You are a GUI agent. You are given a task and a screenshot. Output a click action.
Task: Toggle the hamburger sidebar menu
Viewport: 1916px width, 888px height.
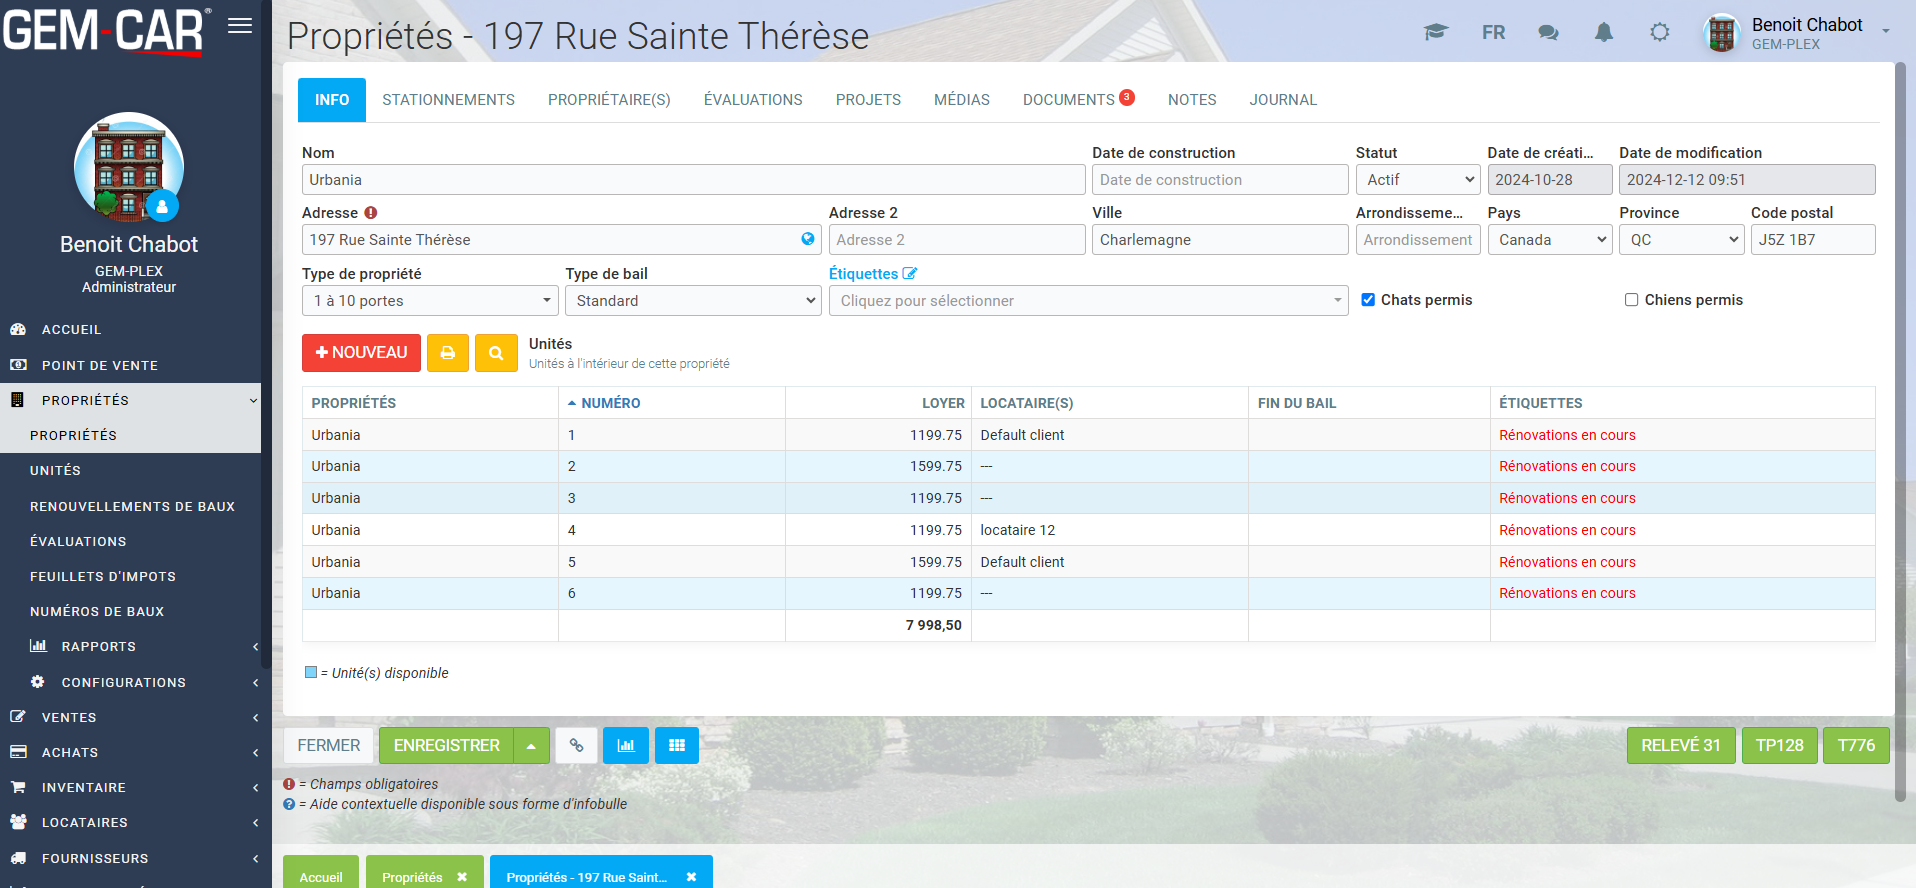[x=240, y=26]
